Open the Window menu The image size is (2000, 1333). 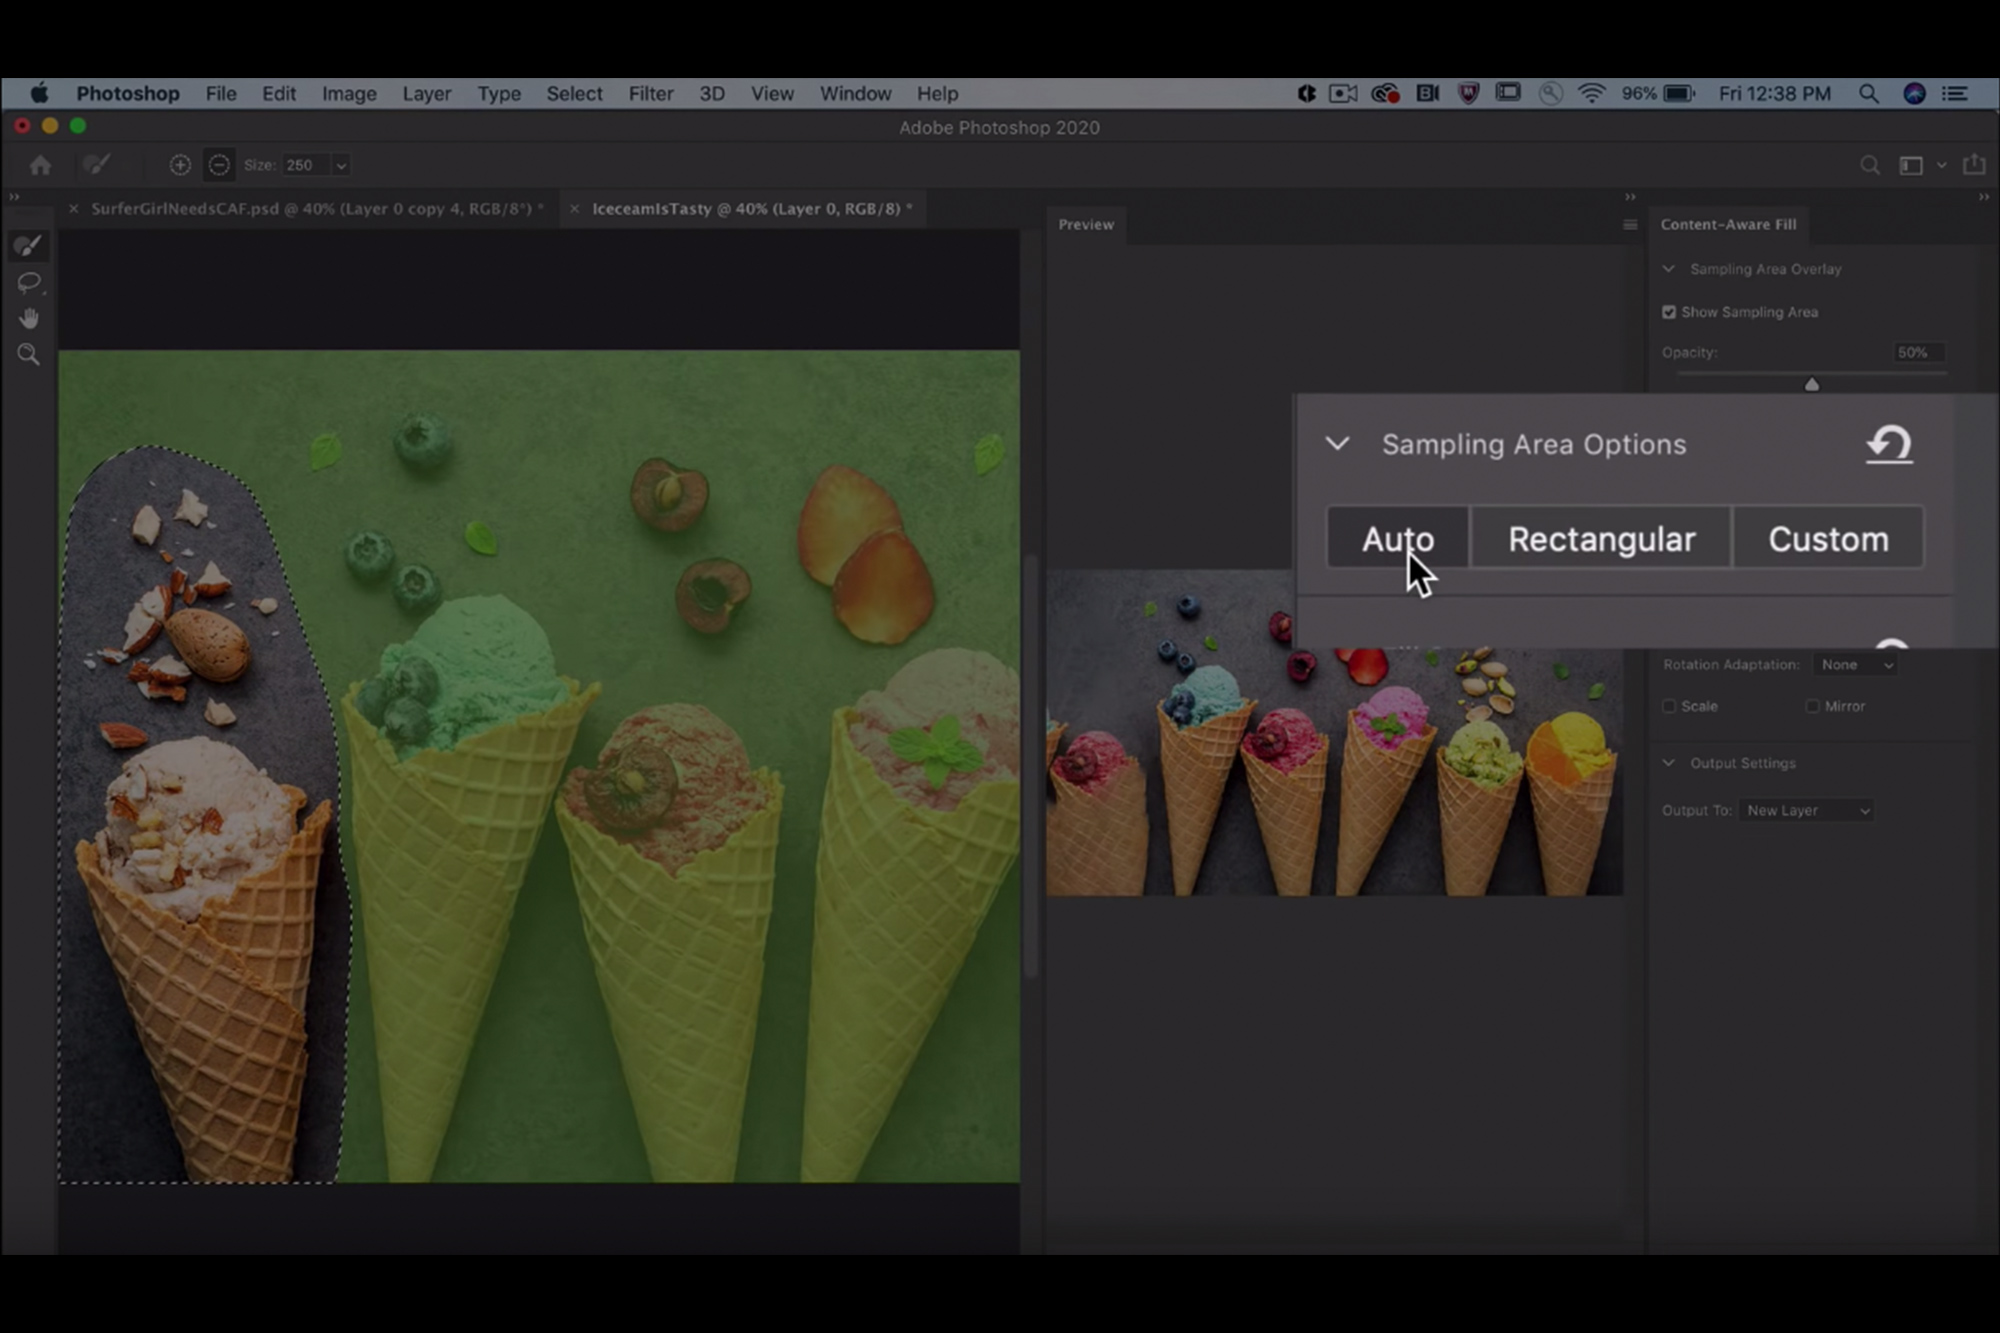pos(856,93)
